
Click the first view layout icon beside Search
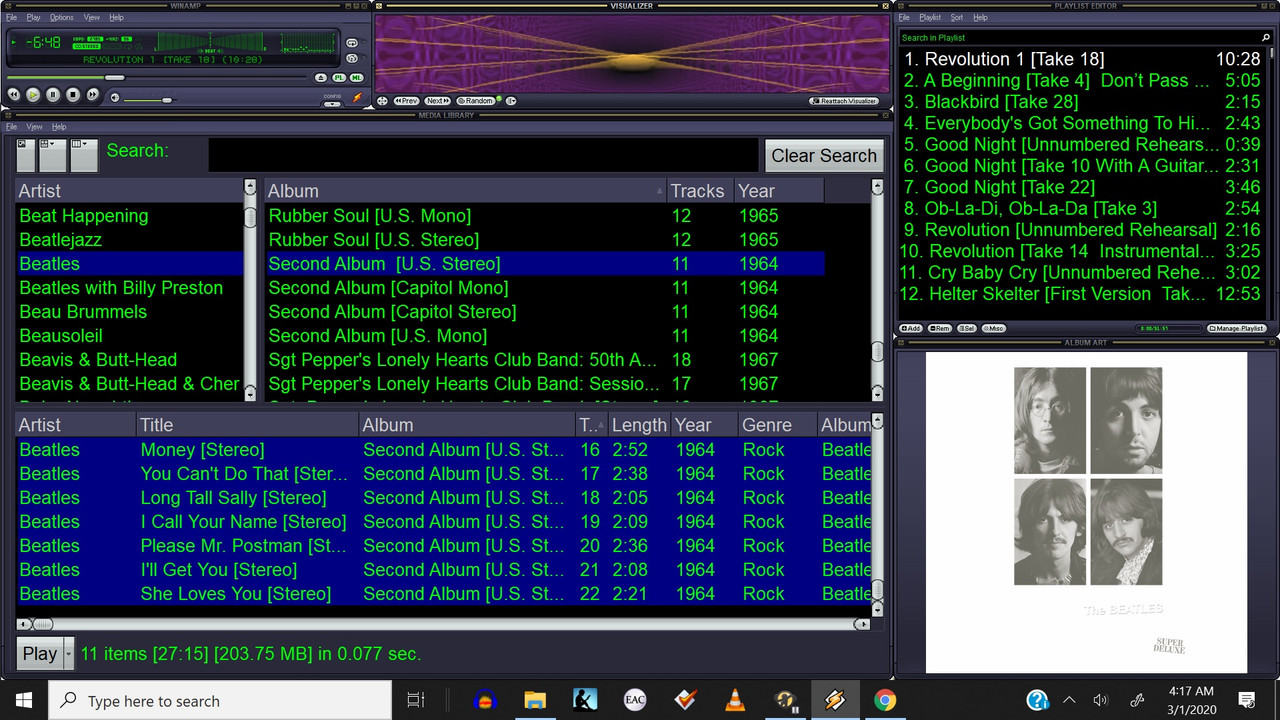[26, 155]
